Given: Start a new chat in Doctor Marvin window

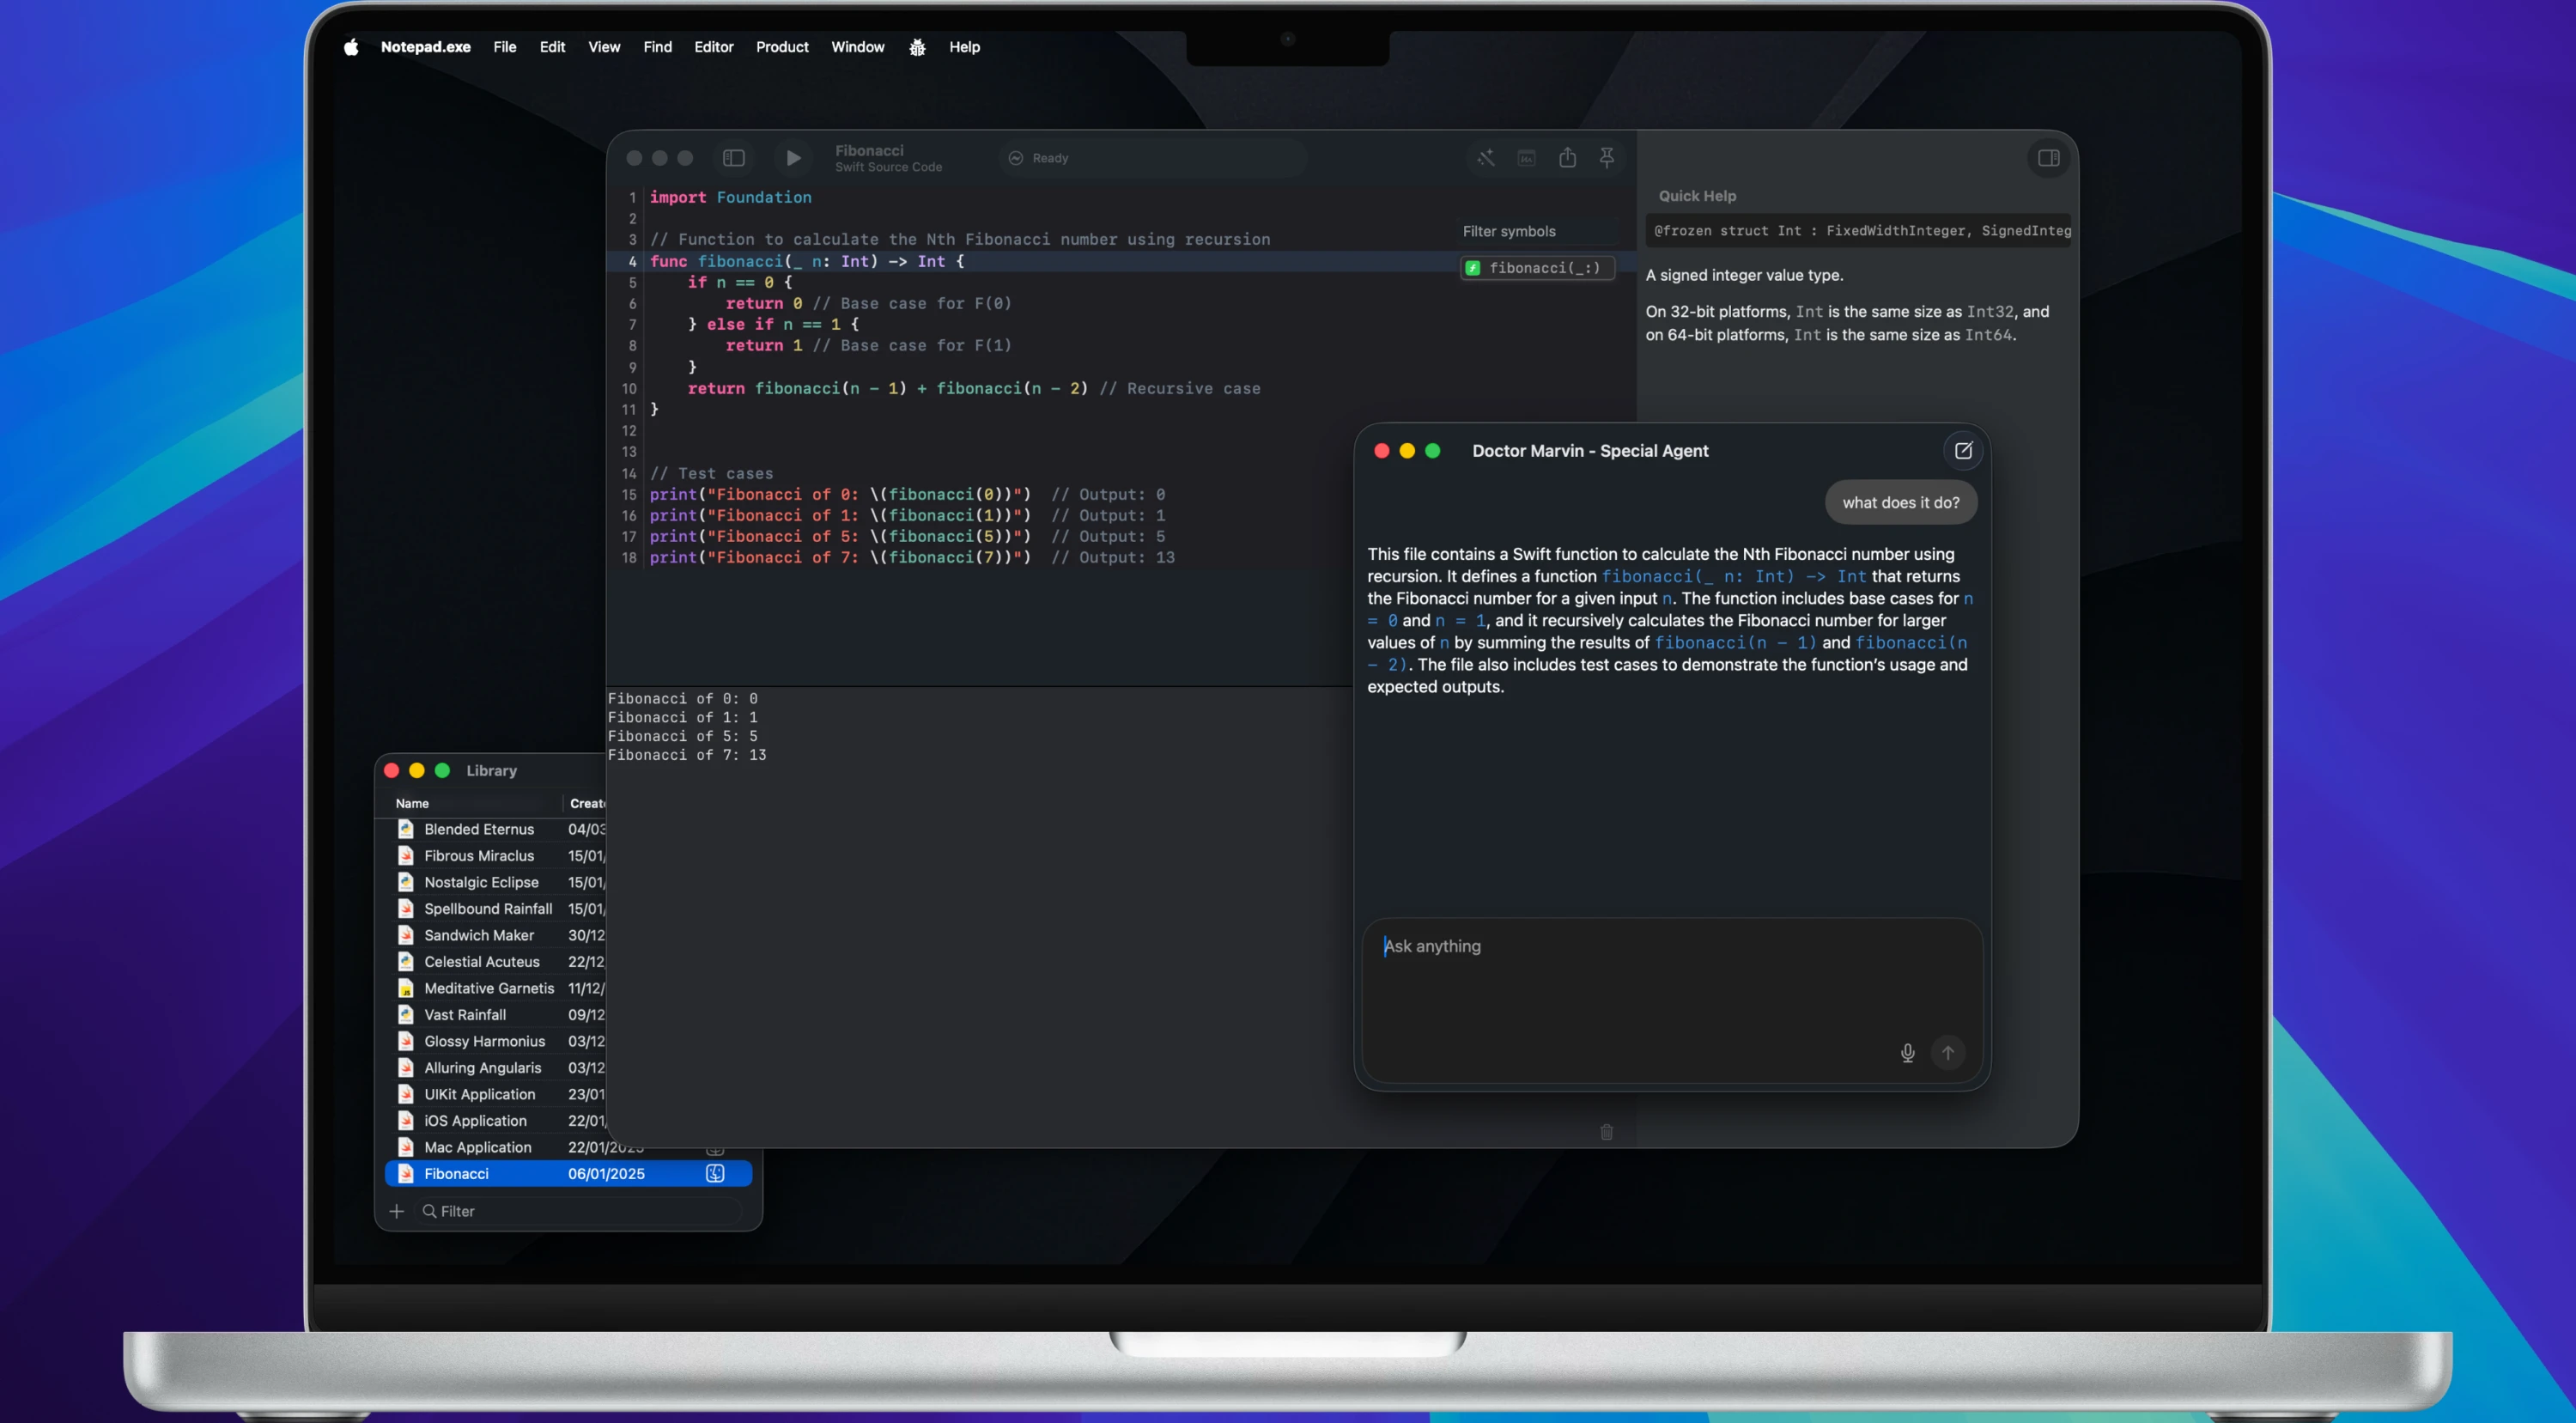Looking at the screenshot, I should click(1963, 451).
